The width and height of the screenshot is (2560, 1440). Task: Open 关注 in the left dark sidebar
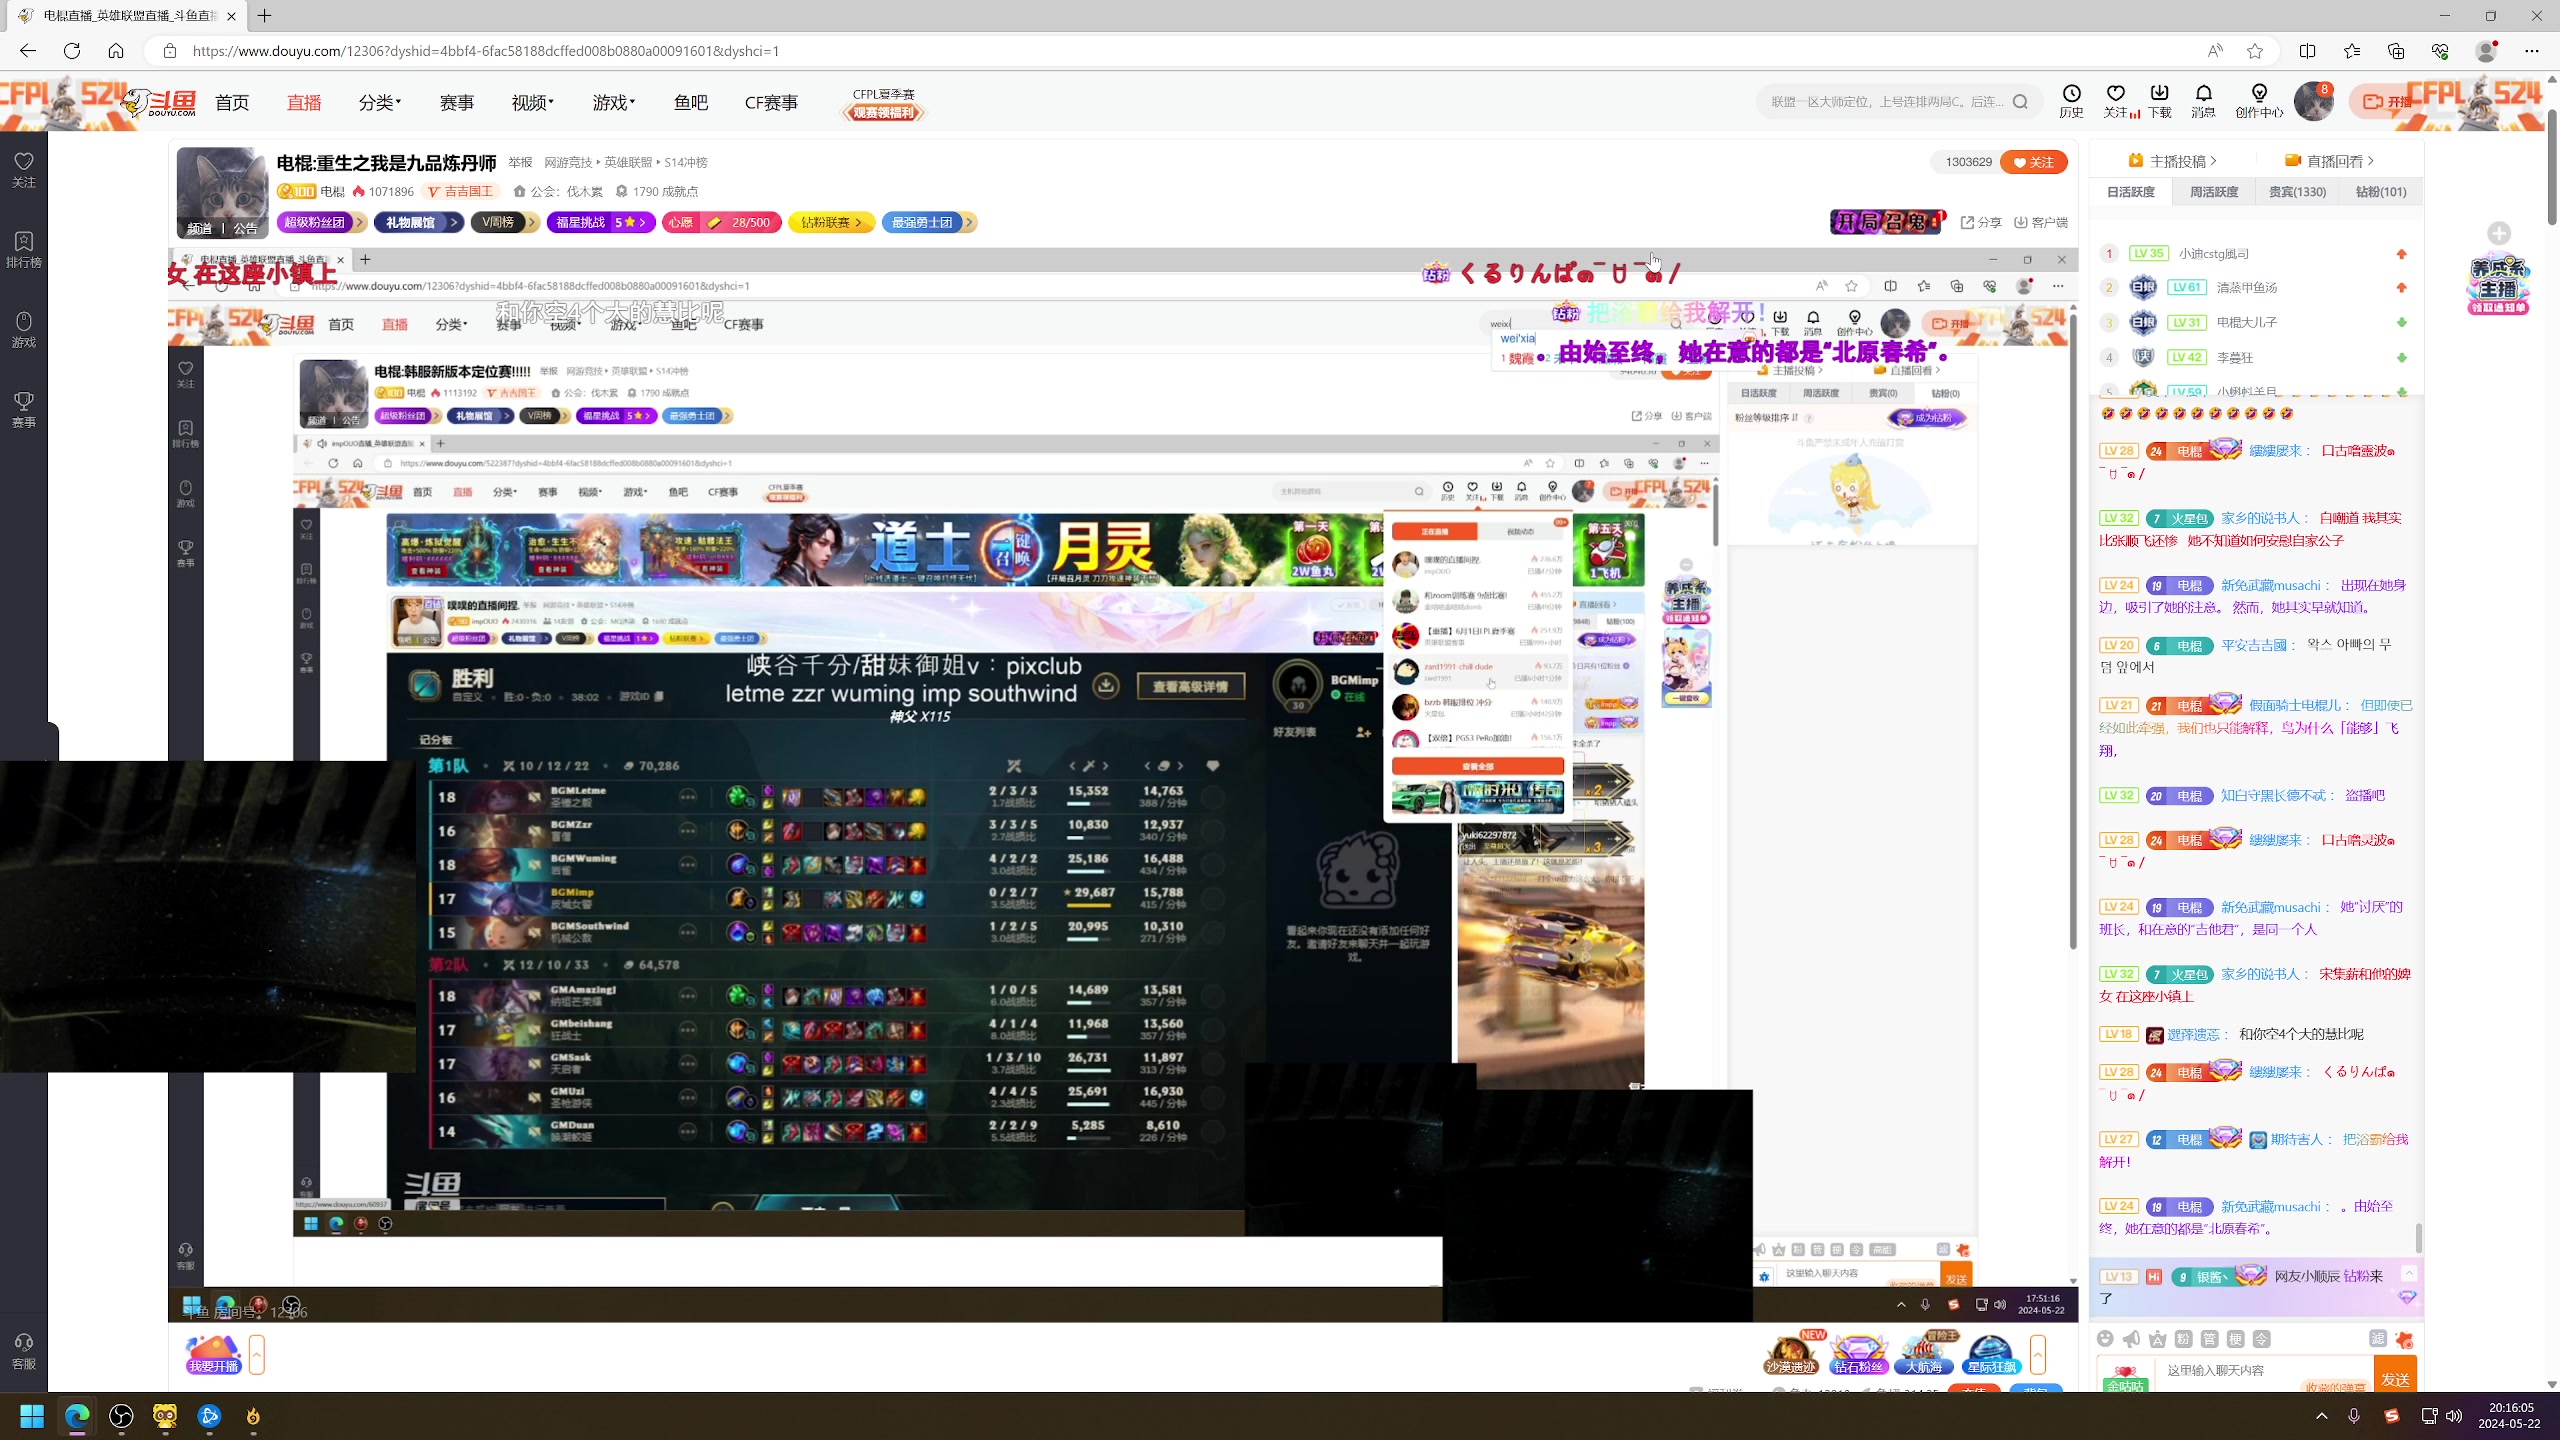24,169
